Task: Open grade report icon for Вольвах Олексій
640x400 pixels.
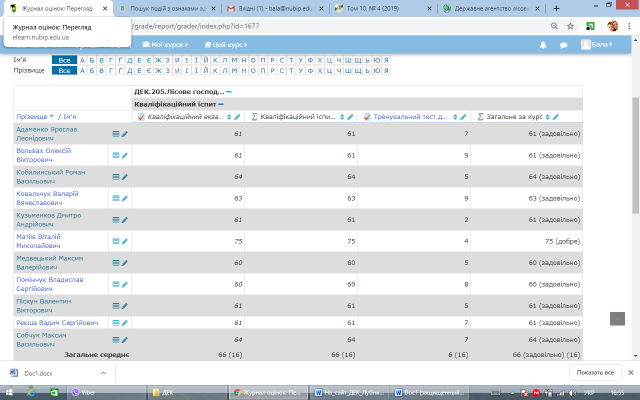Action: coord(116,156)
